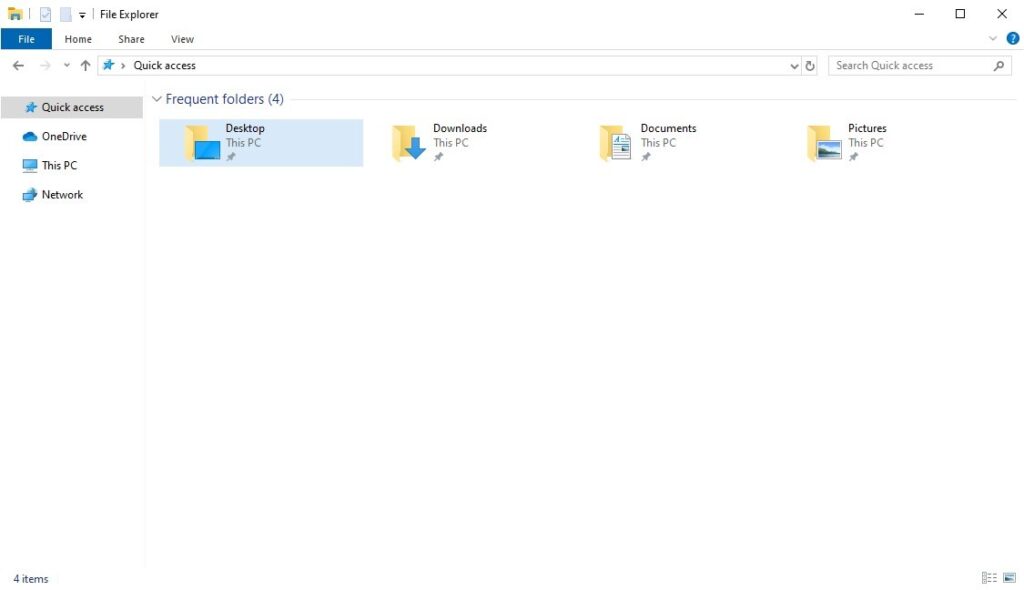Switch to details view from the status bar

coord(988,577)
